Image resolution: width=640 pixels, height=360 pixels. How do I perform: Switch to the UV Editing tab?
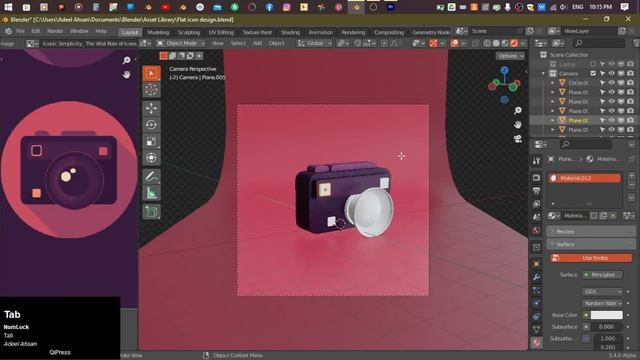pyautogui.click(x=221, y=32)
